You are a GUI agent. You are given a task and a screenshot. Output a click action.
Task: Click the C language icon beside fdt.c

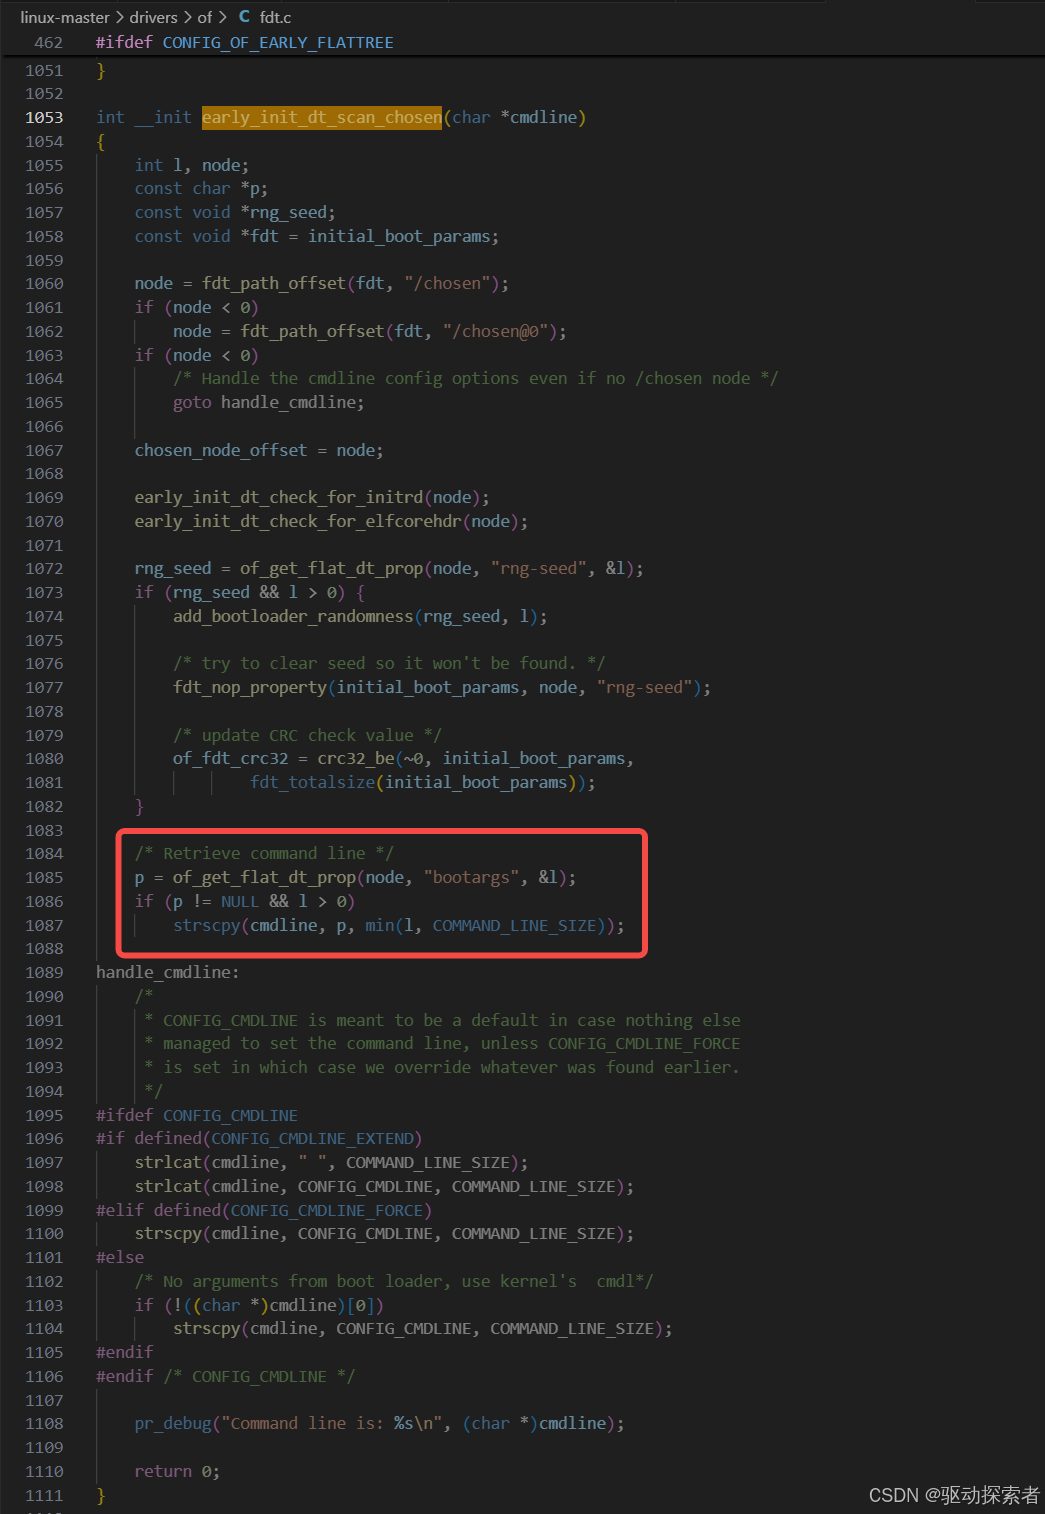tap(244, 17)
